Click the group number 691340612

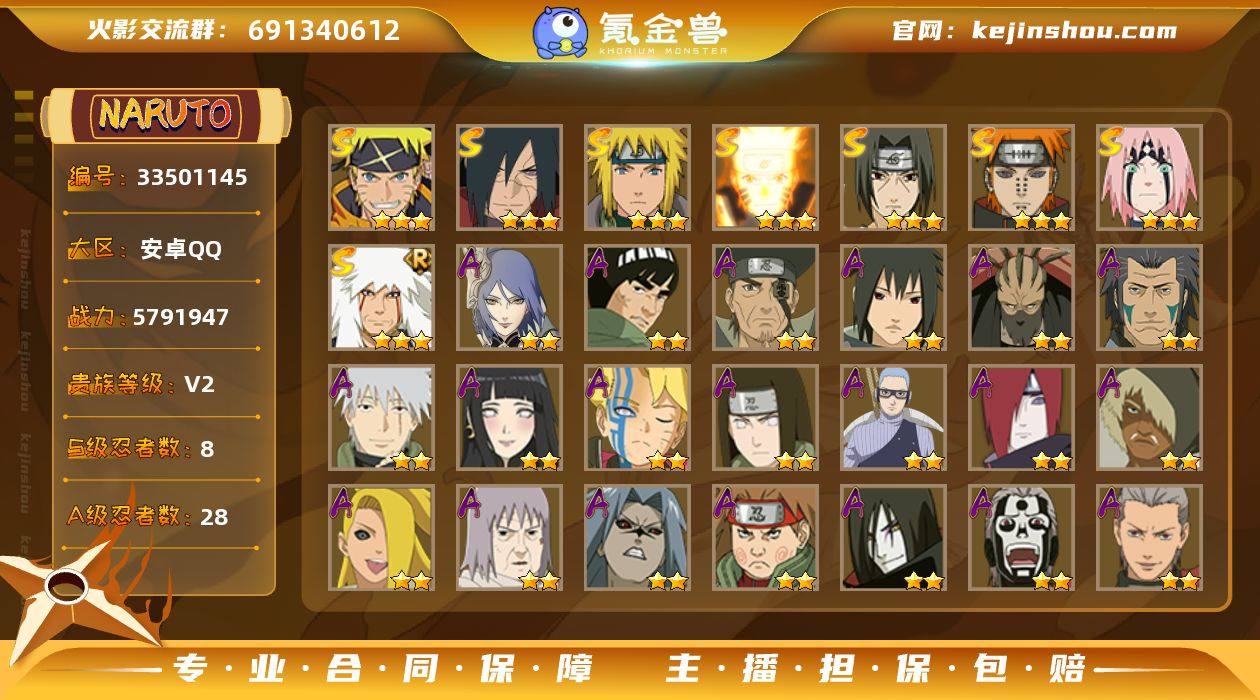coord(324,30)
